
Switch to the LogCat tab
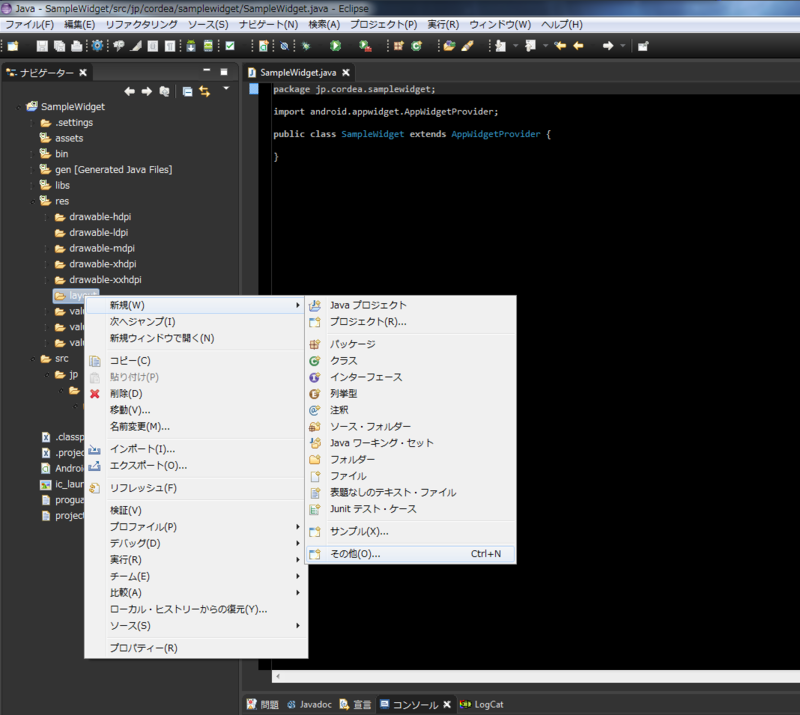coord(482,705)
